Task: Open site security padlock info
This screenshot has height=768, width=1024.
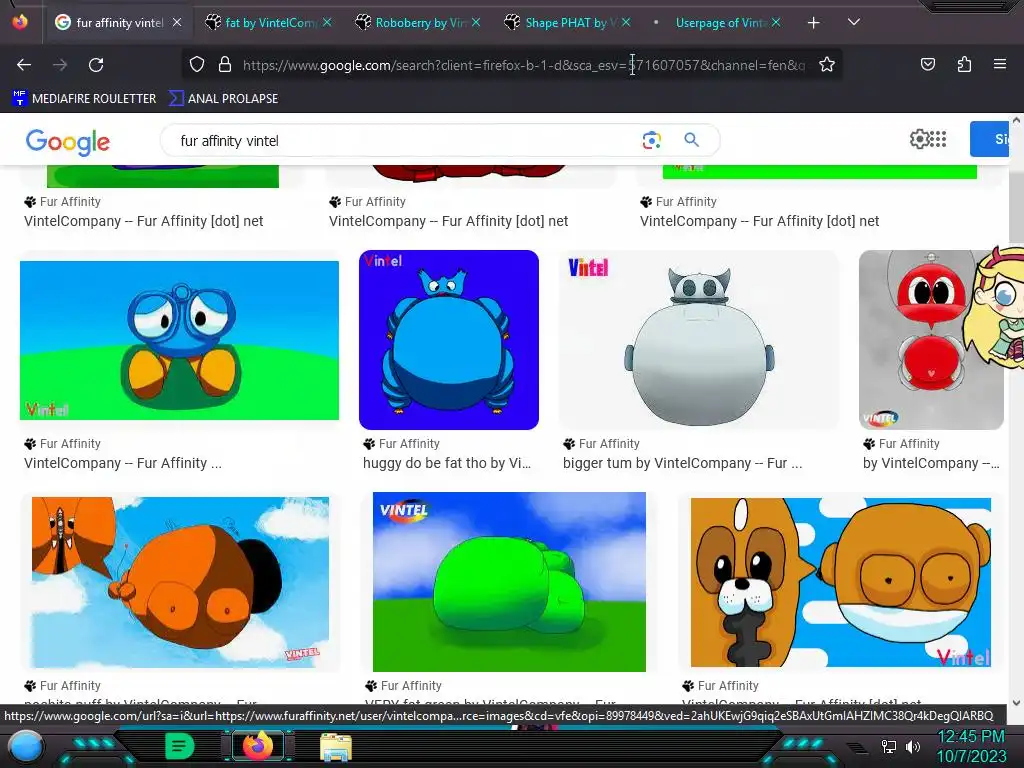Action: click(x=225, y=65)
